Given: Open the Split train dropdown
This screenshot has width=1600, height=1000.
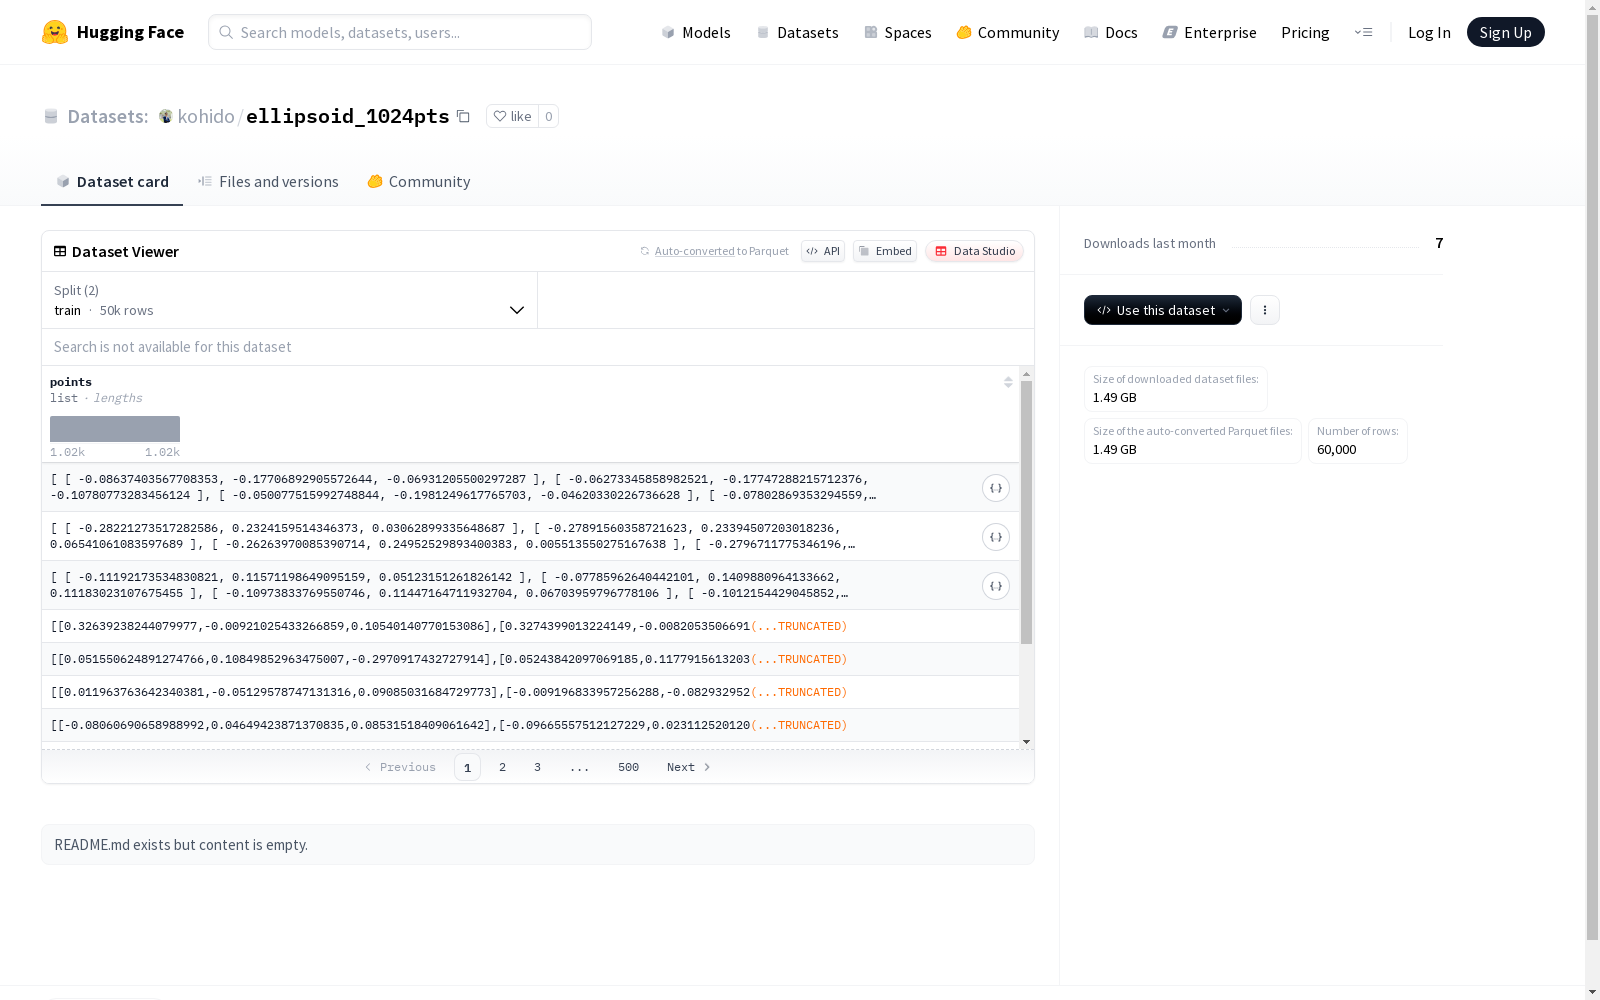Looking at the screenshot, I should 290,300.
